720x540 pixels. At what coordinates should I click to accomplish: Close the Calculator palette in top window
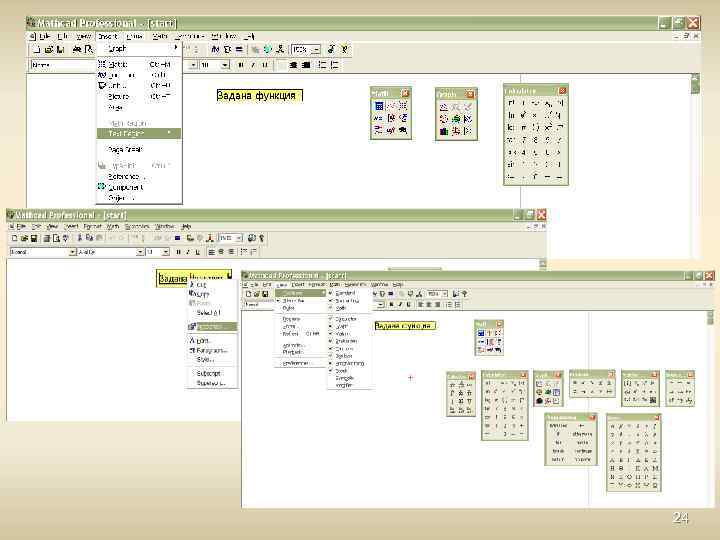(562, 90)
